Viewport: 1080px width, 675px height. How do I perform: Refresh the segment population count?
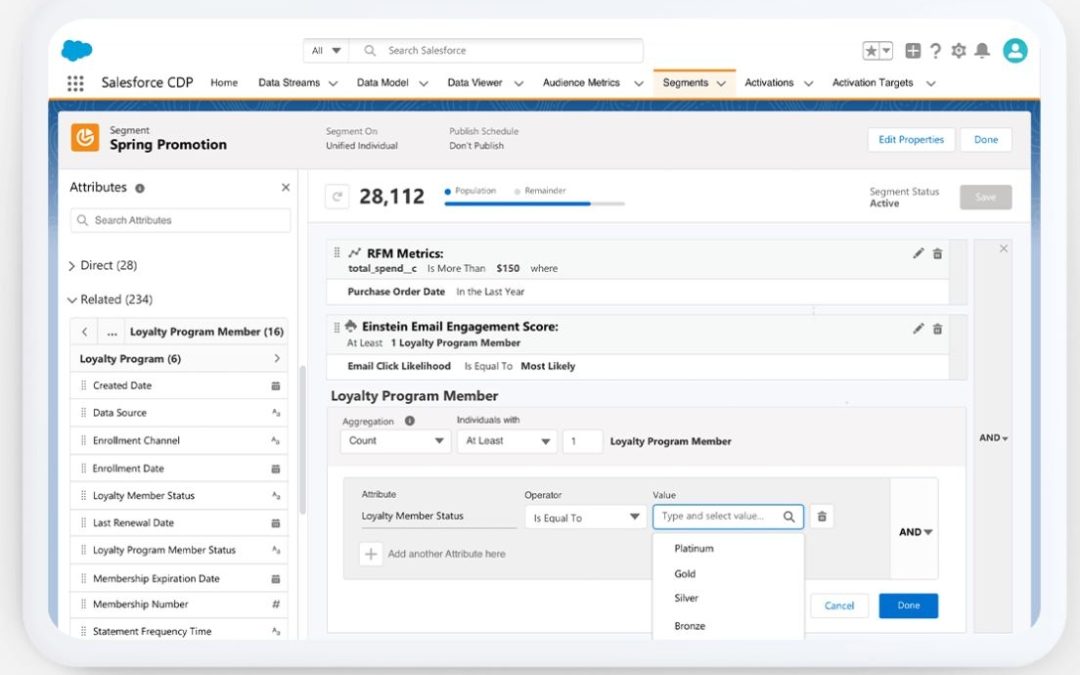click(337, 197)
